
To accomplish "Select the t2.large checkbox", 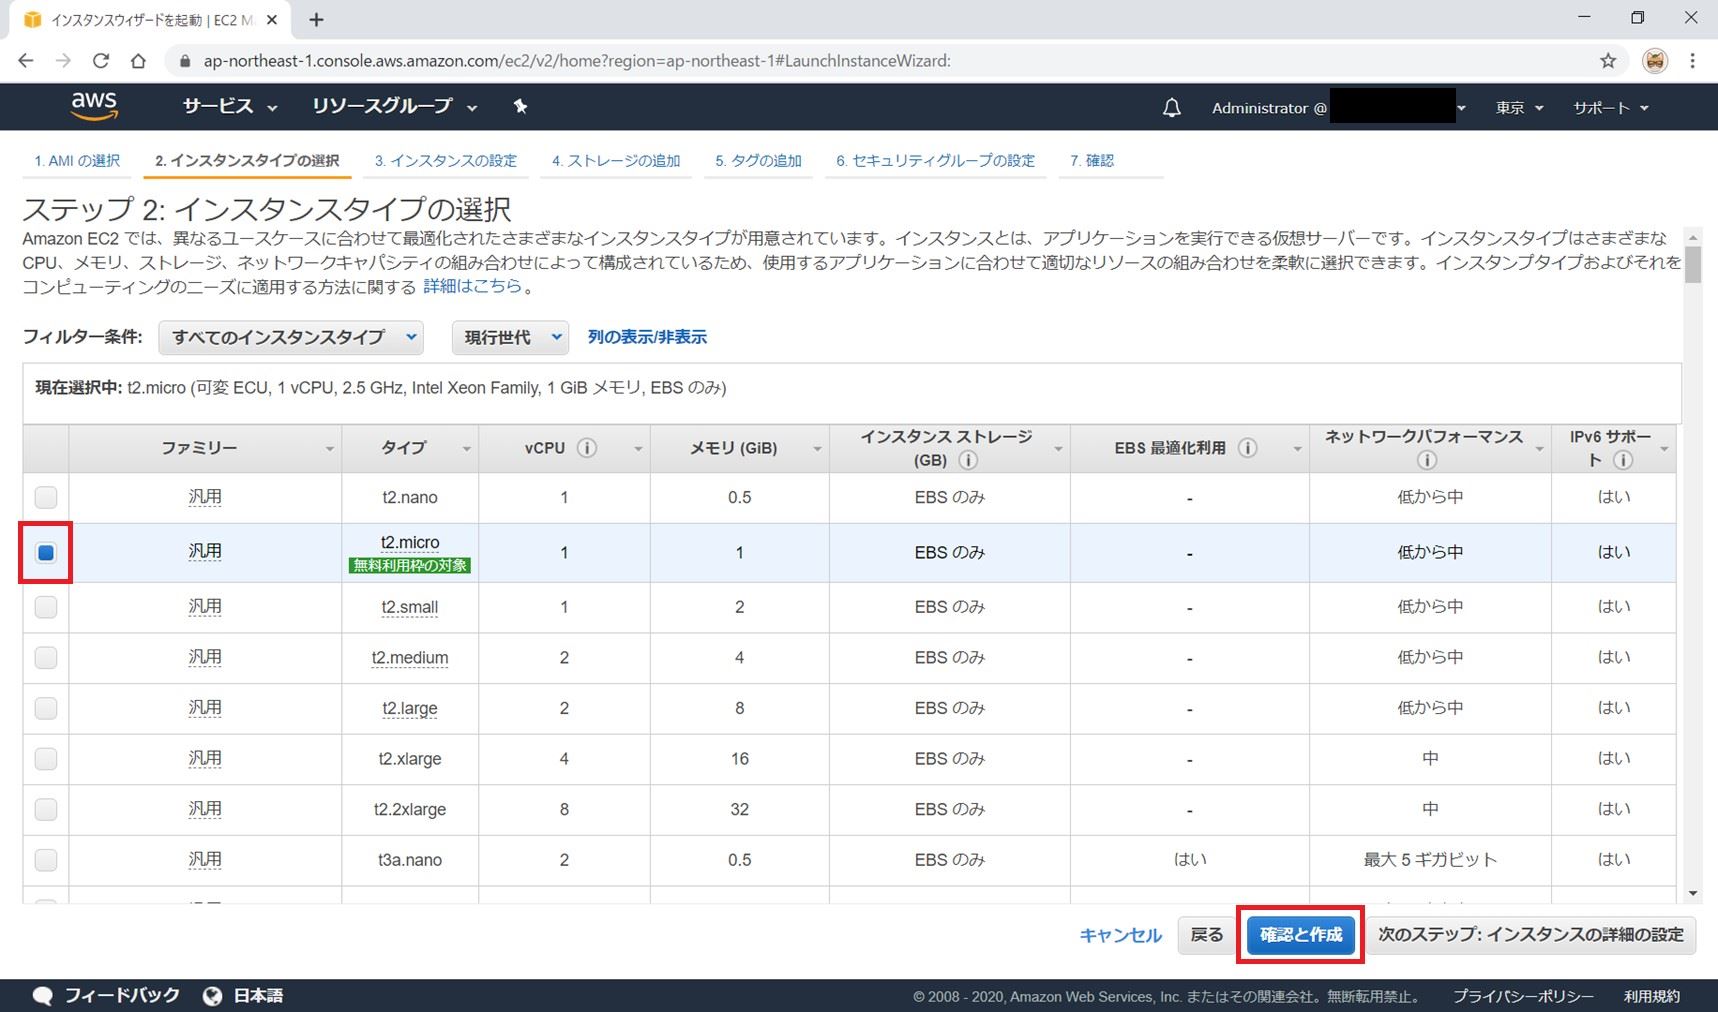I will [46, 708].
